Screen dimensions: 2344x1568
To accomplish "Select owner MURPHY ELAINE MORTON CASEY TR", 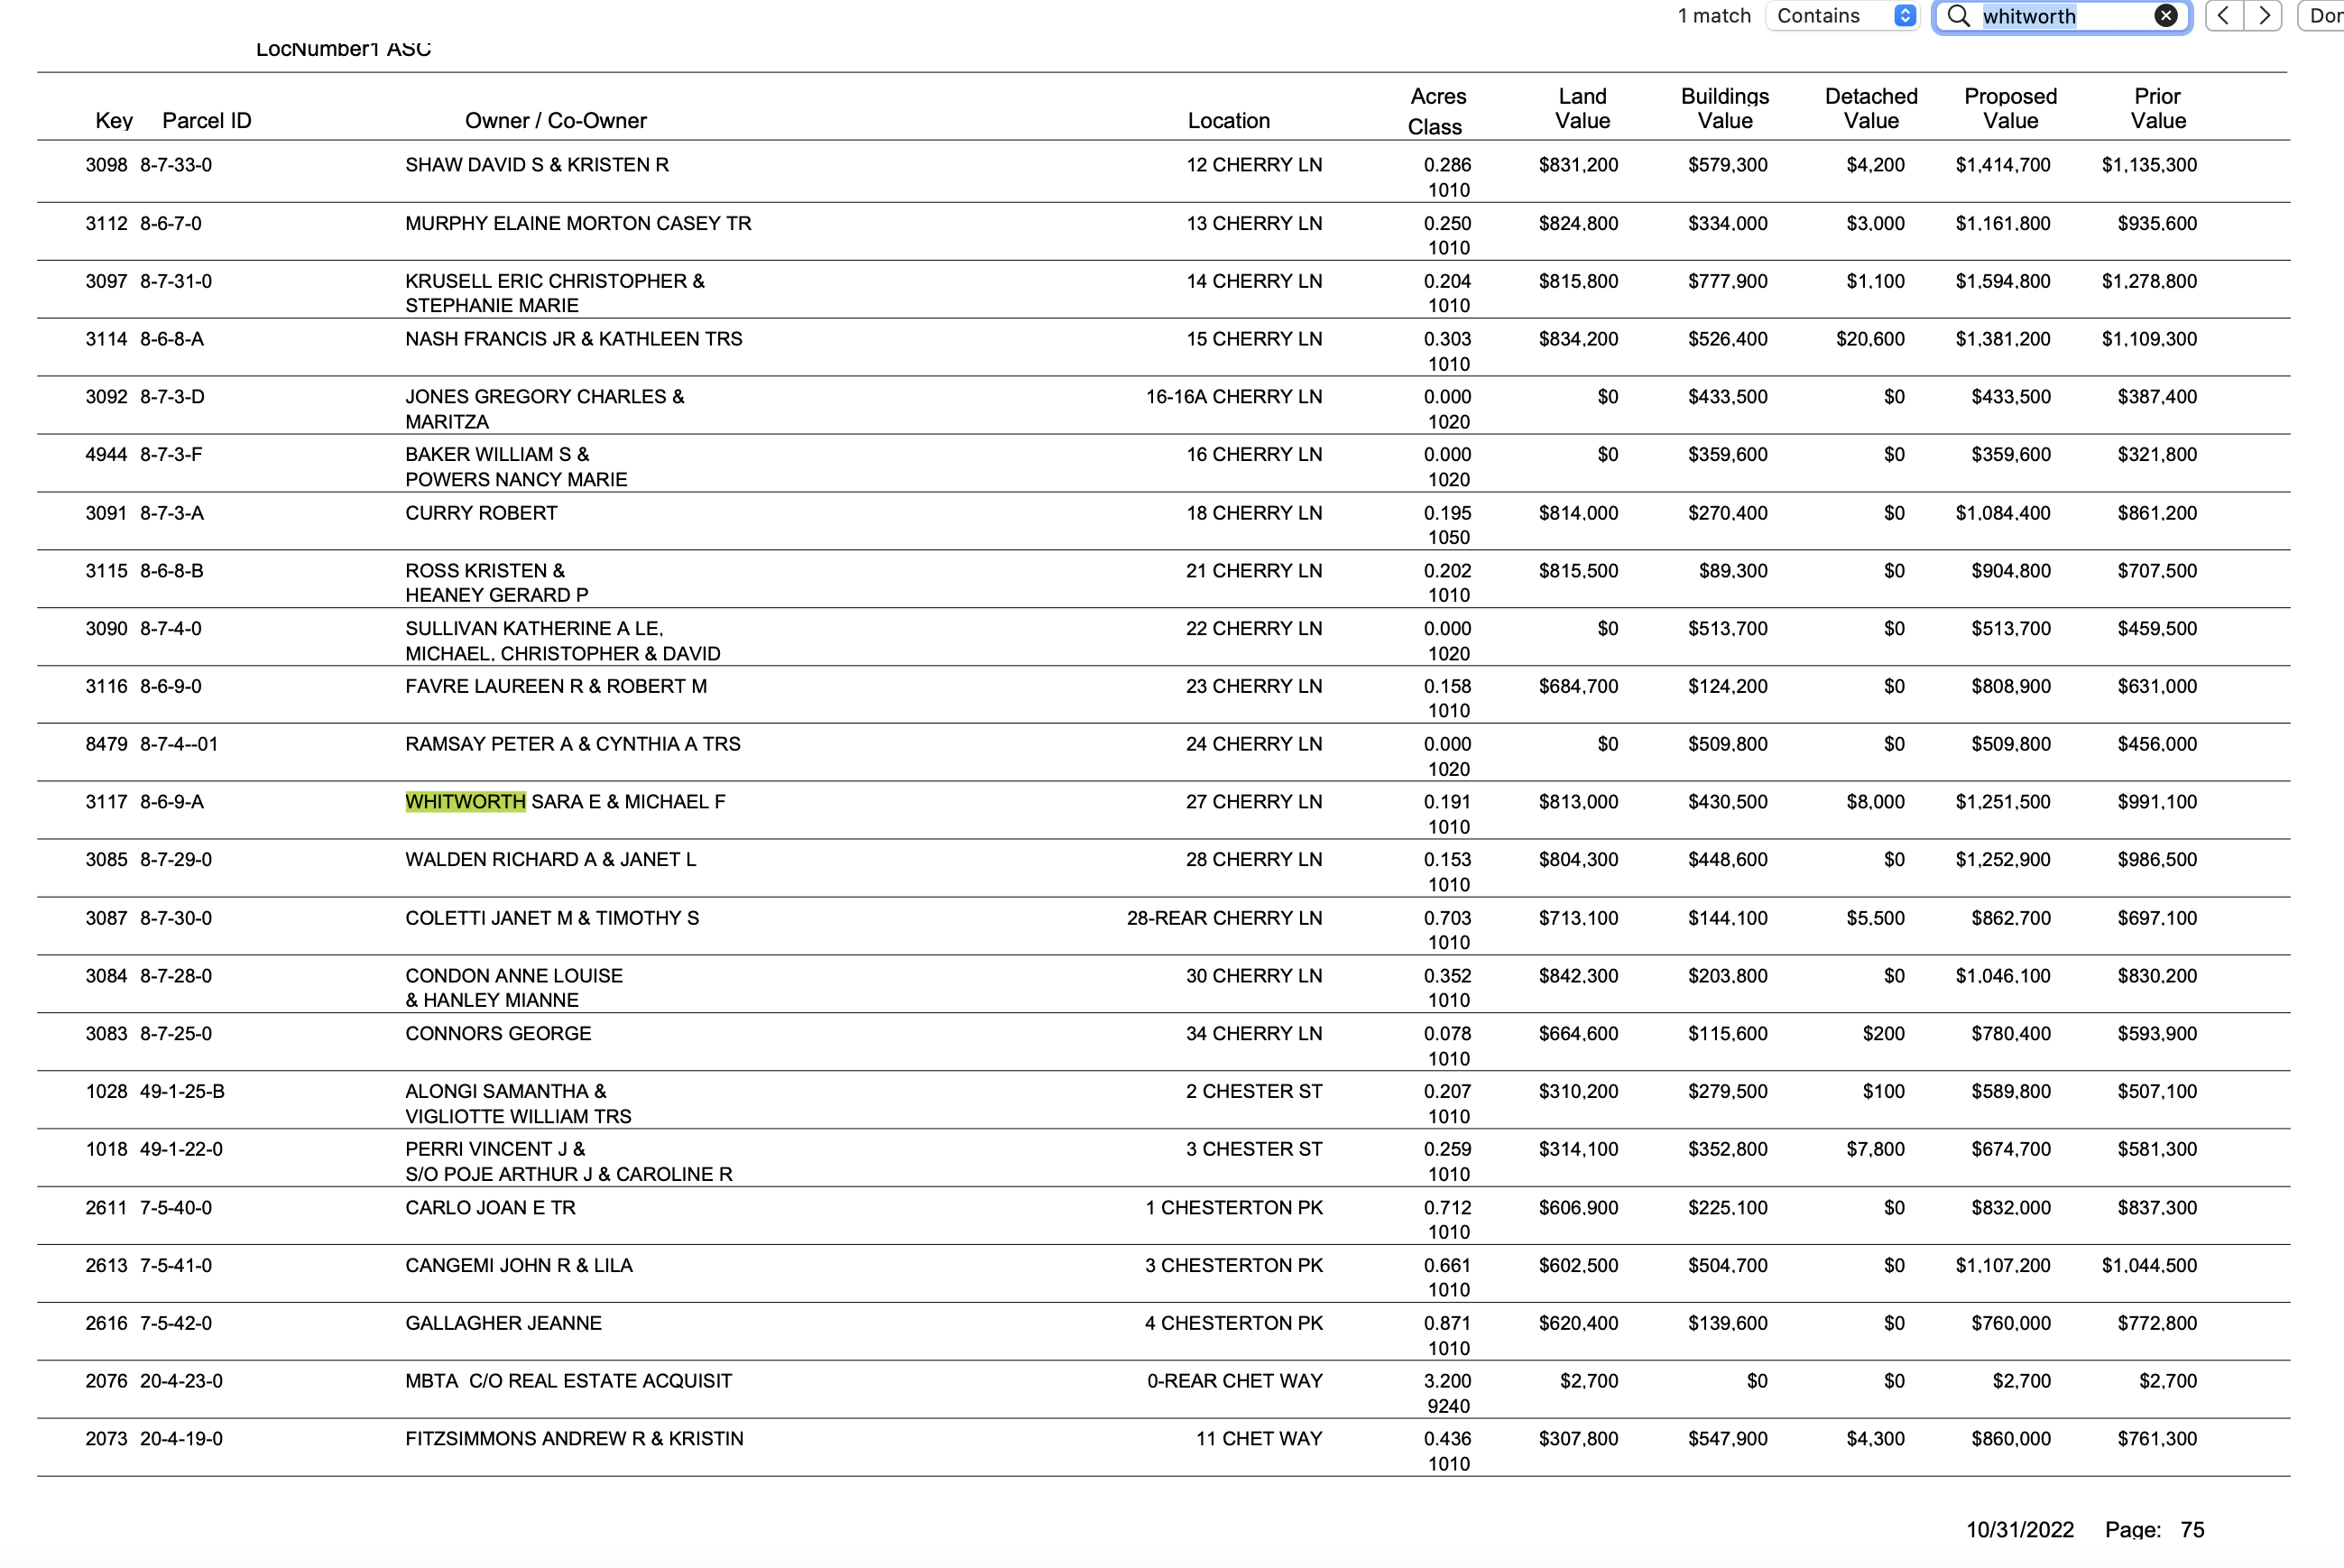I will (x=578, y=223).
